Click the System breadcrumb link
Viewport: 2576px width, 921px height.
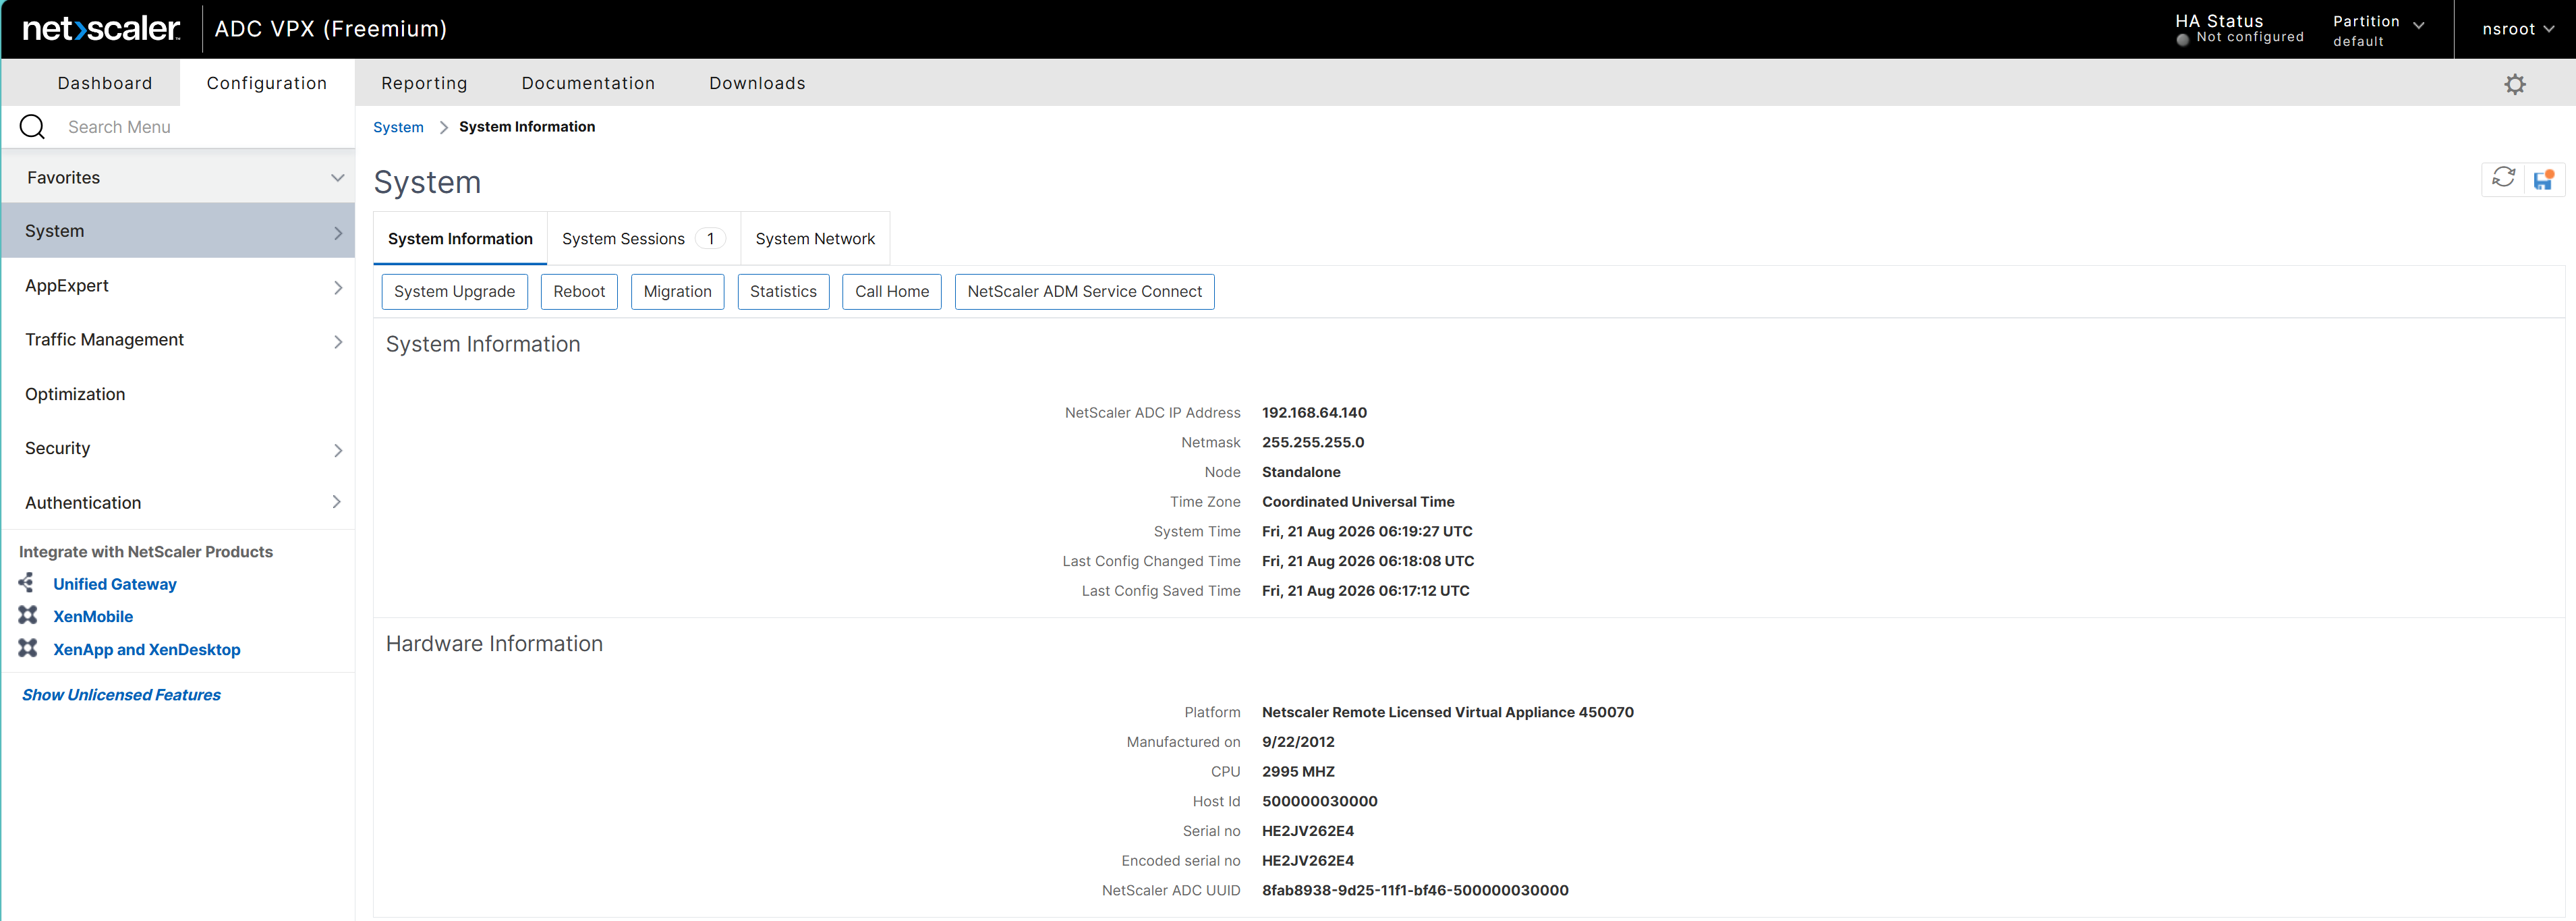(398, 127)
